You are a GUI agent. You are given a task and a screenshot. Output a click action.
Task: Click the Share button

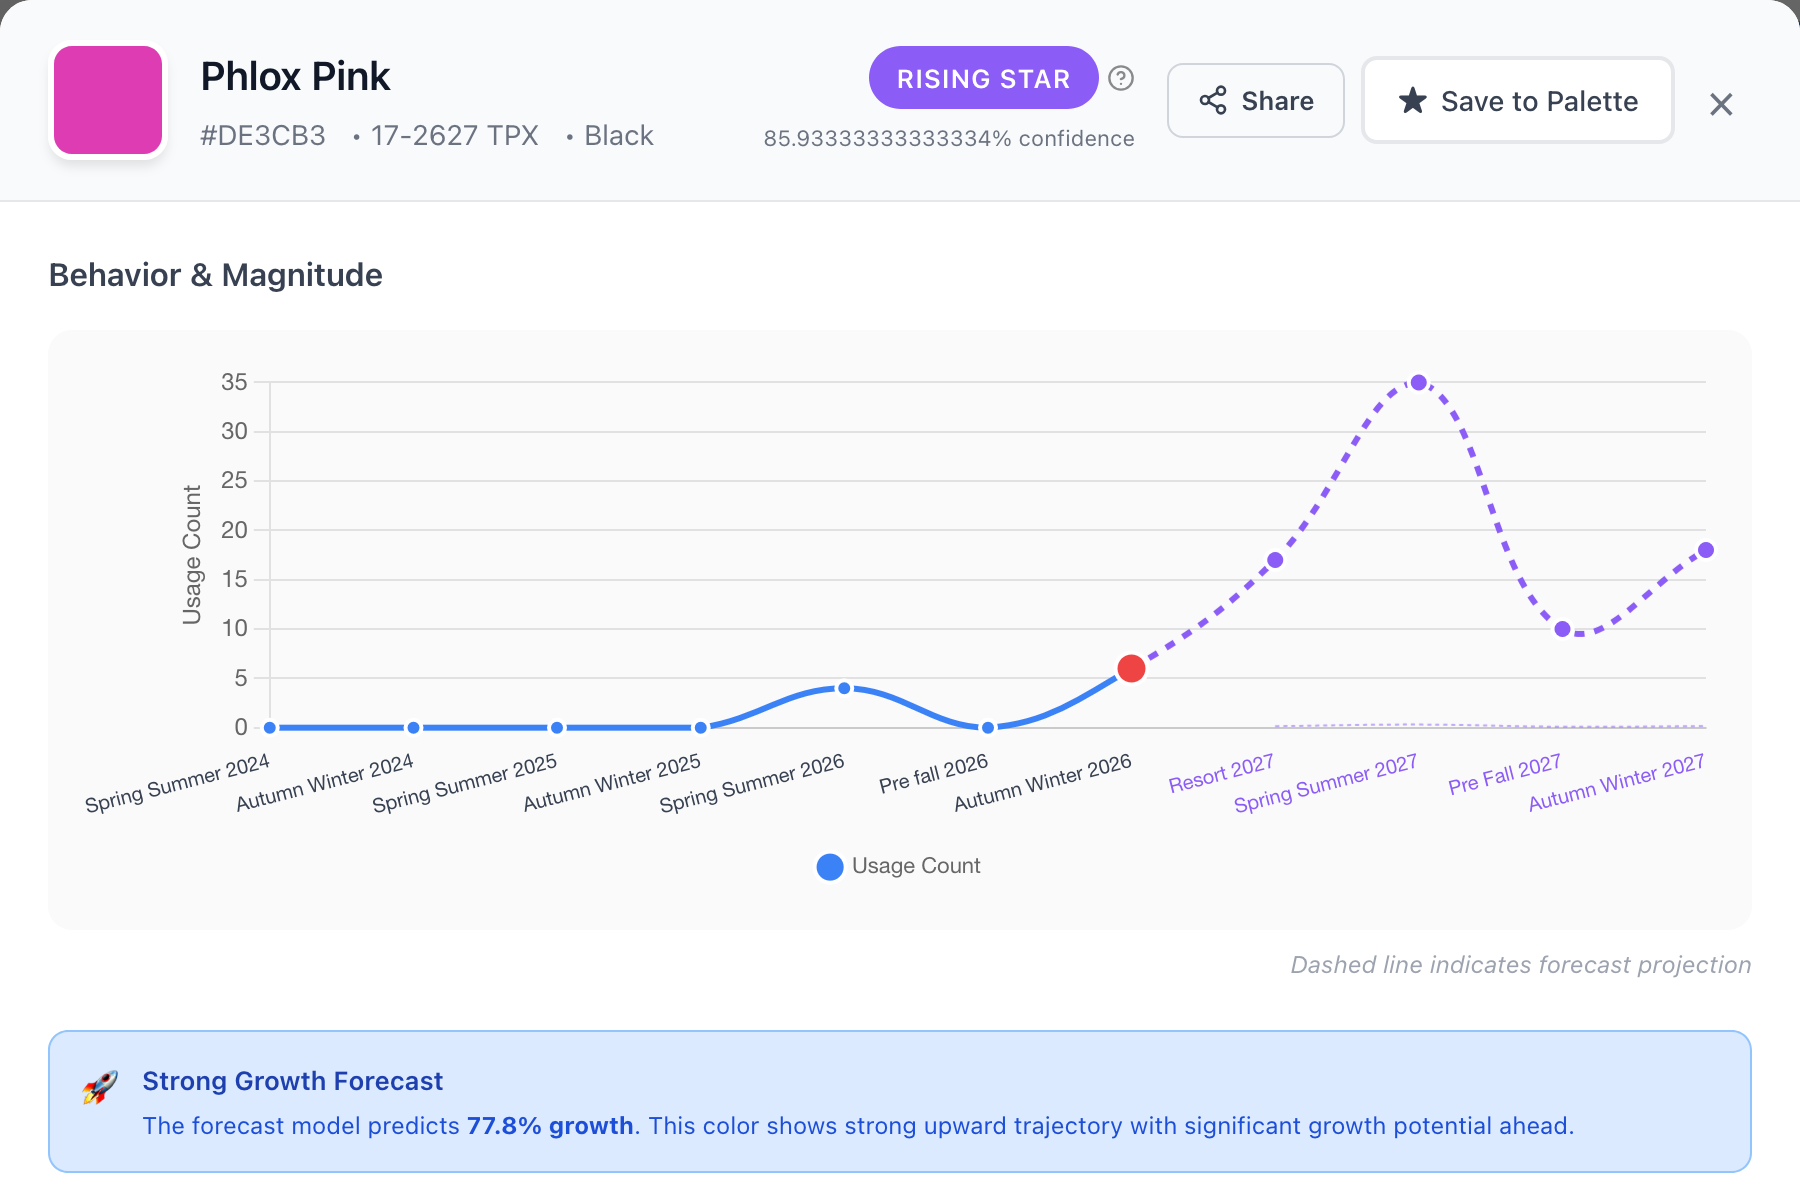(1255, 101)
